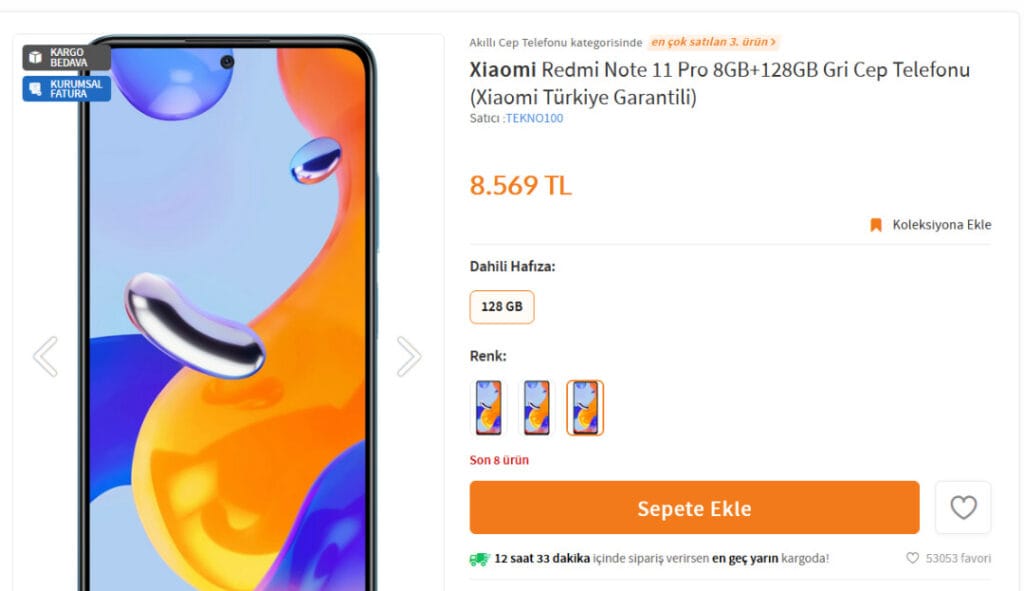The width and height of the screenshot is (1024, 591).
Task: Choose the first color variant thumbnail
Action: [x=488, y=407]
